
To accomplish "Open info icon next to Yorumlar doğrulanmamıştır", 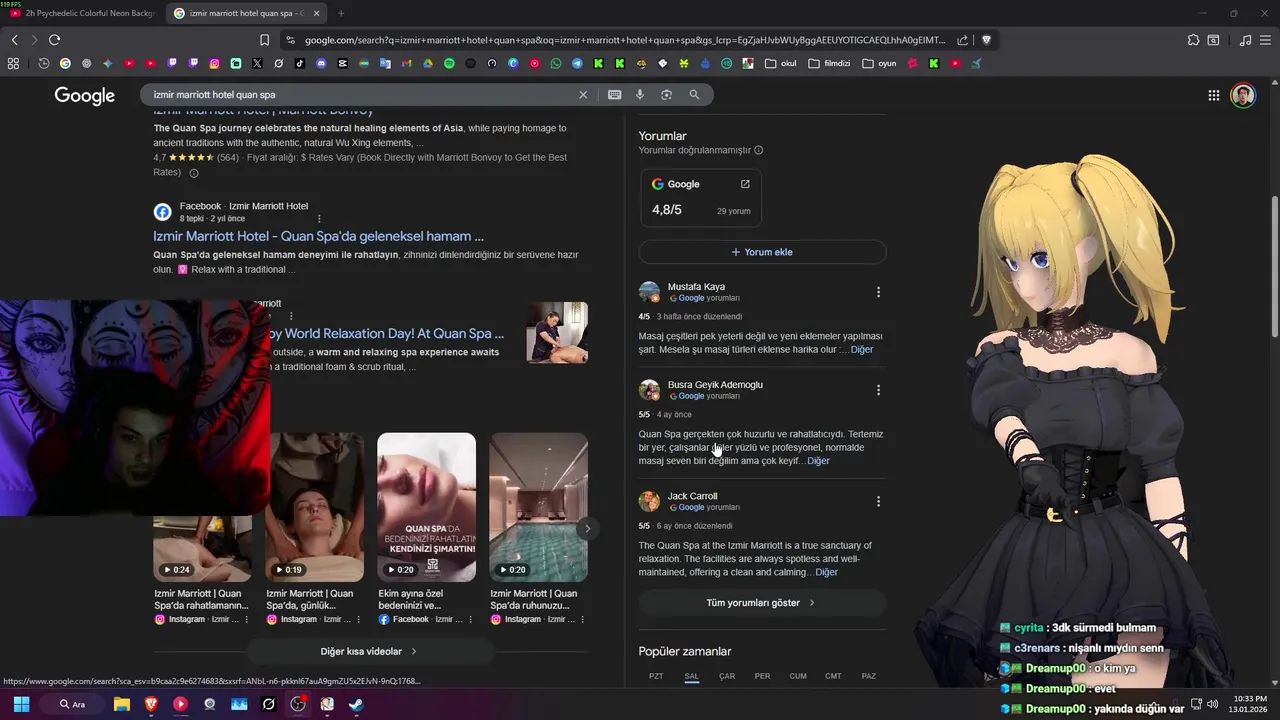I will coord(758,150).
